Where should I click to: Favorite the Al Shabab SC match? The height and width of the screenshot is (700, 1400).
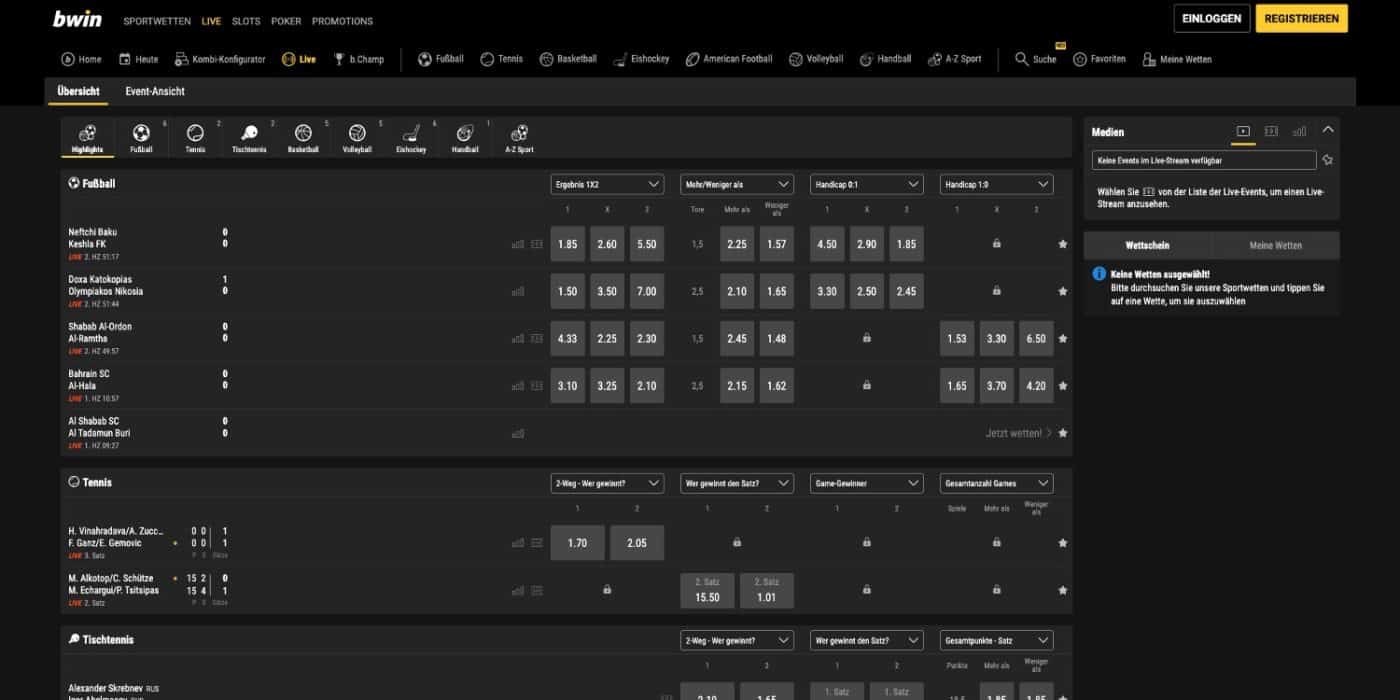1062,433
